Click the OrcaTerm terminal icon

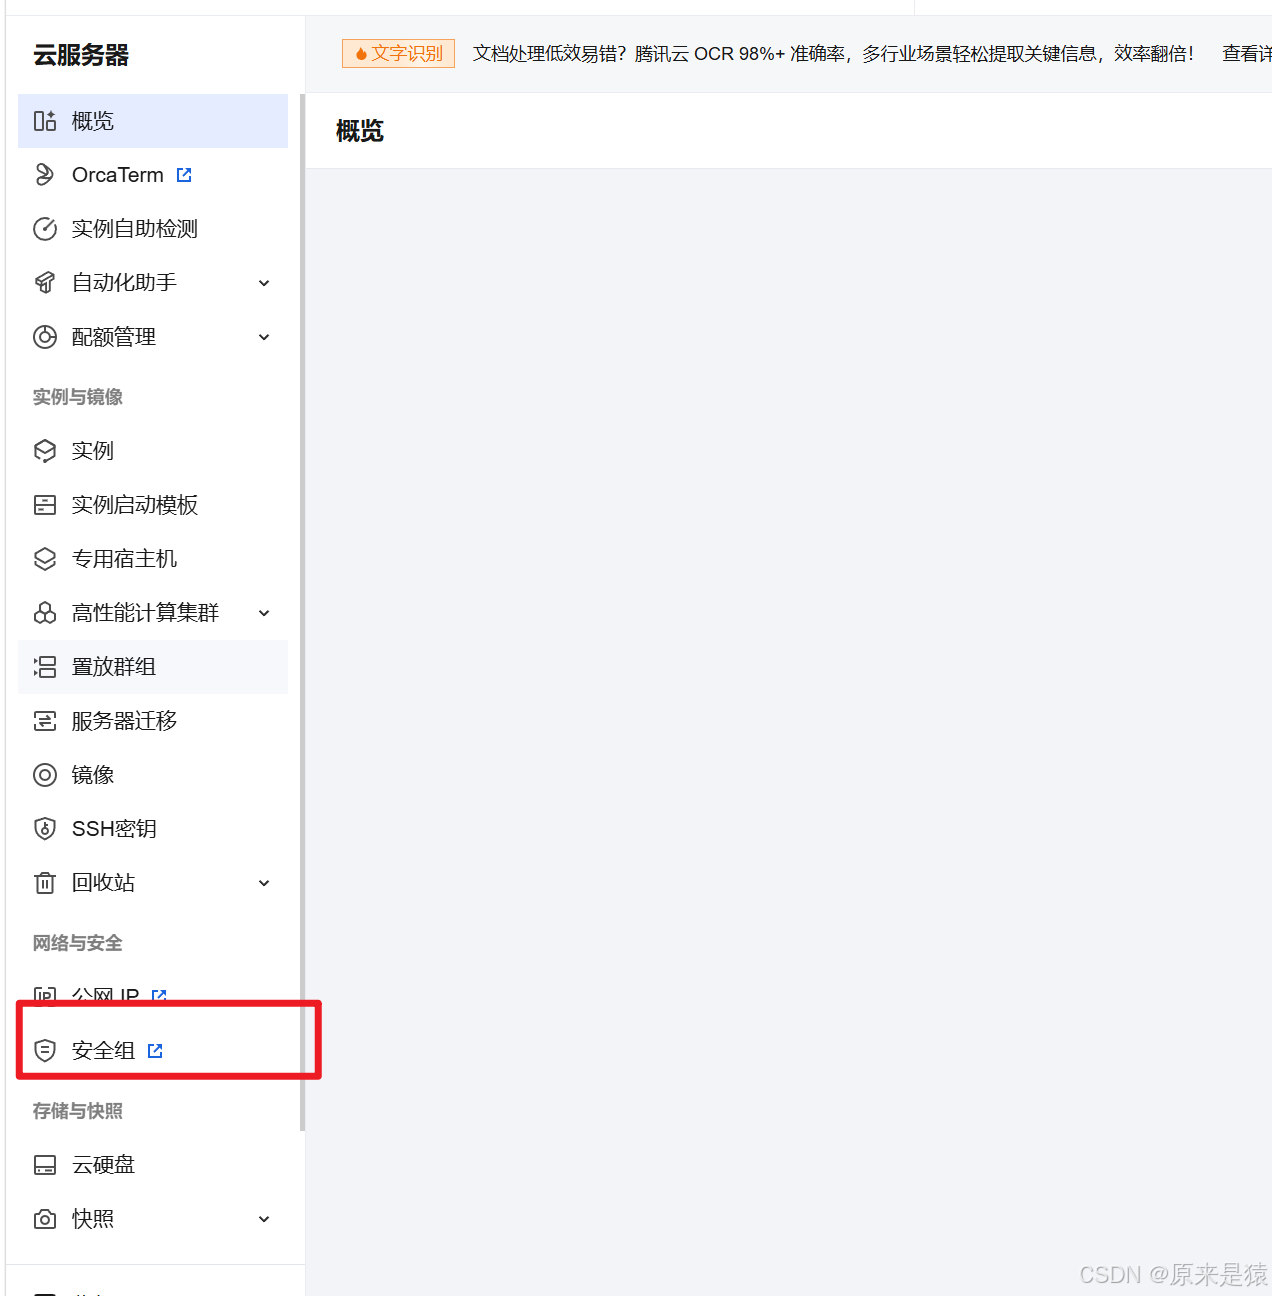point(45,175)
